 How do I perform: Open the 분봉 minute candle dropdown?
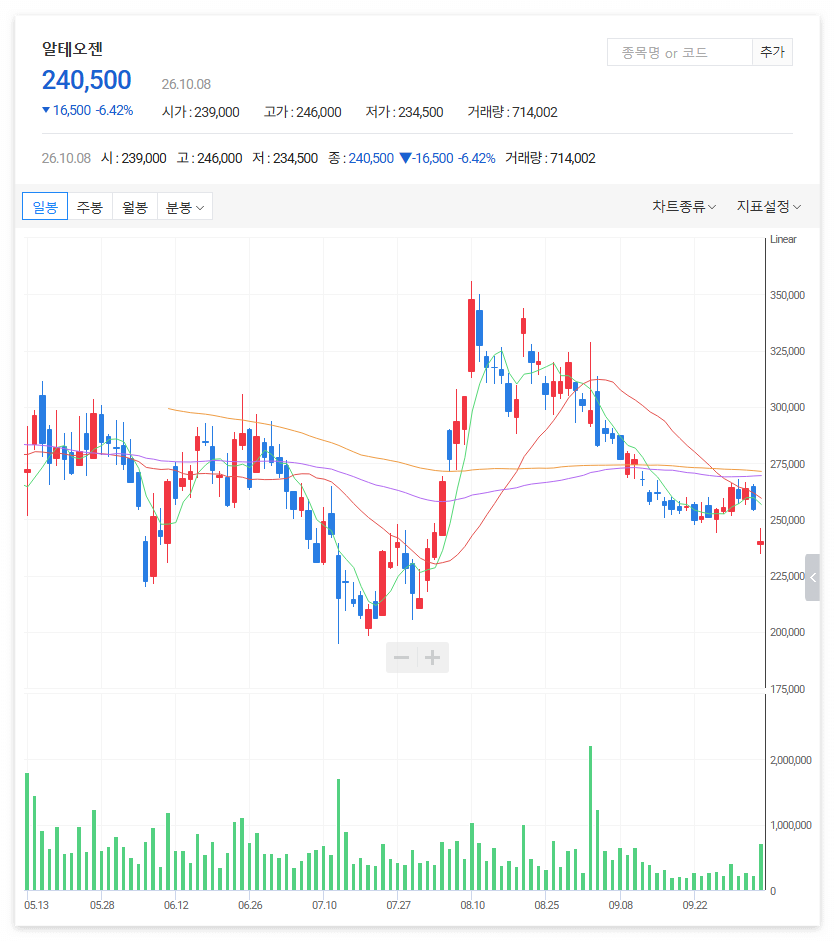pyautogui.click(x=185, y=206)
